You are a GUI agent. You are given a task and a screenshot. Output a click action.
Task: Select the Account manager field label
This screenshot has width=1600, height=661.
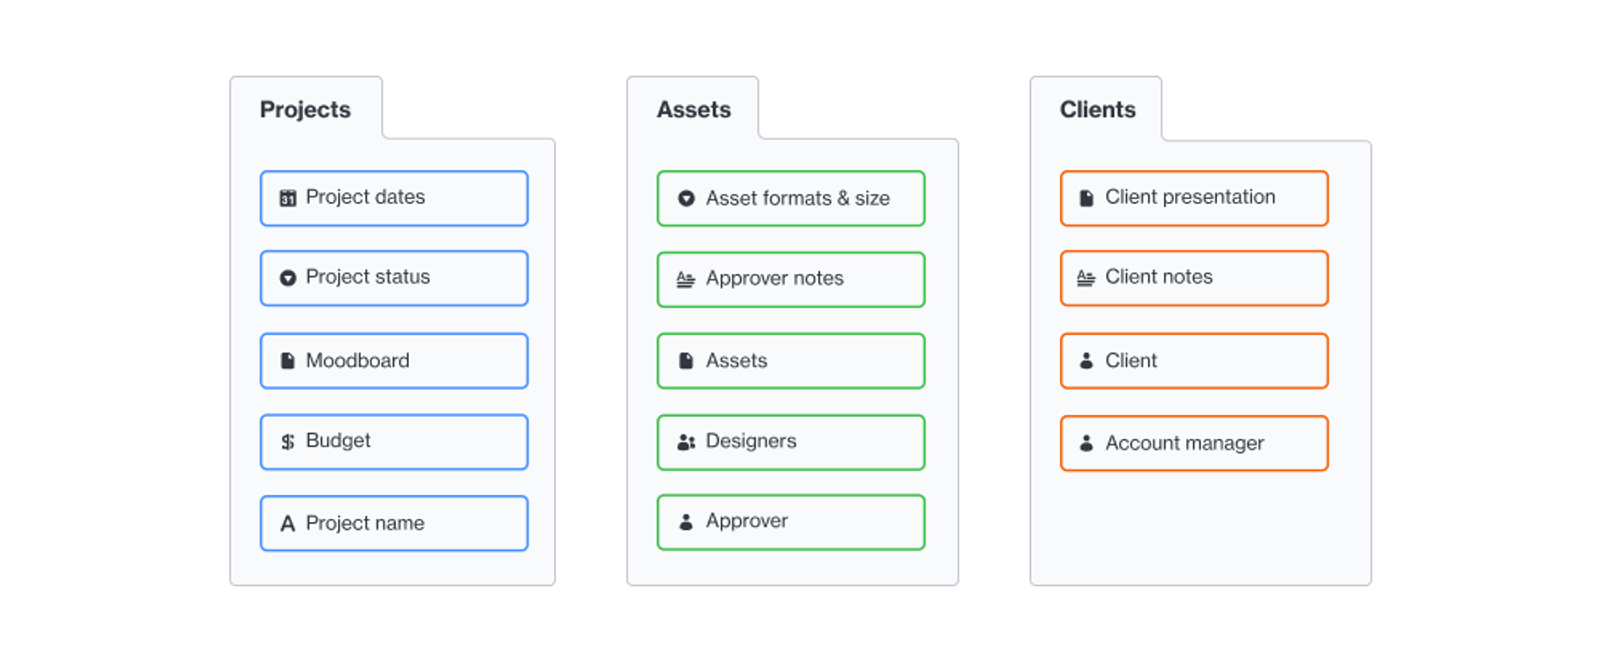tap(1185, 443)
